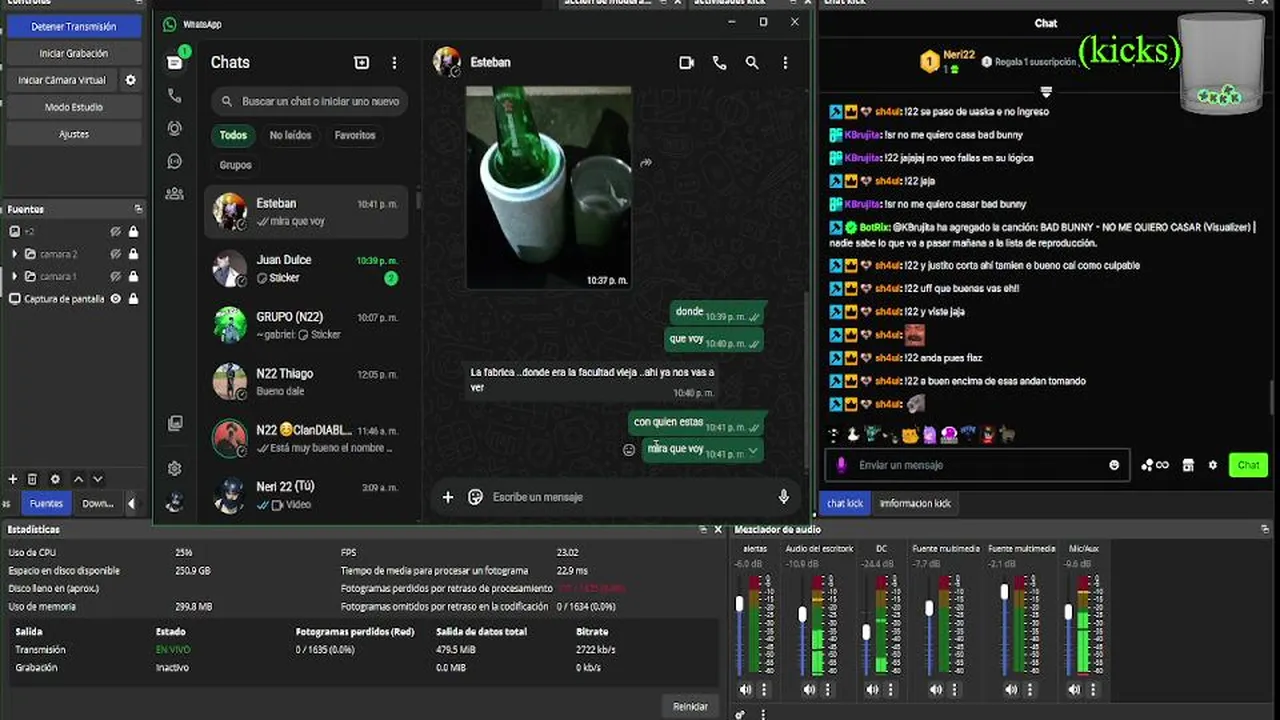React with emoji to 'mira que voy'
Viewport: 1280px width, 720px height.
pyautogui.click(x=629, y=450)
